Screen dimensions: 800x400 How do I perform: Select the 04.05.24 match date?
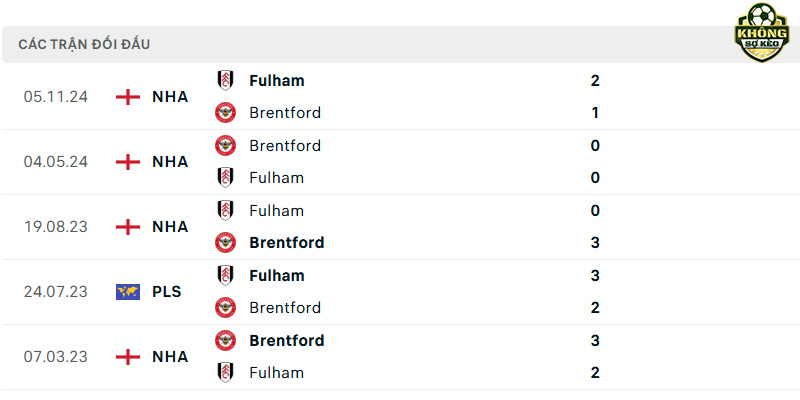tap(56, 162)
